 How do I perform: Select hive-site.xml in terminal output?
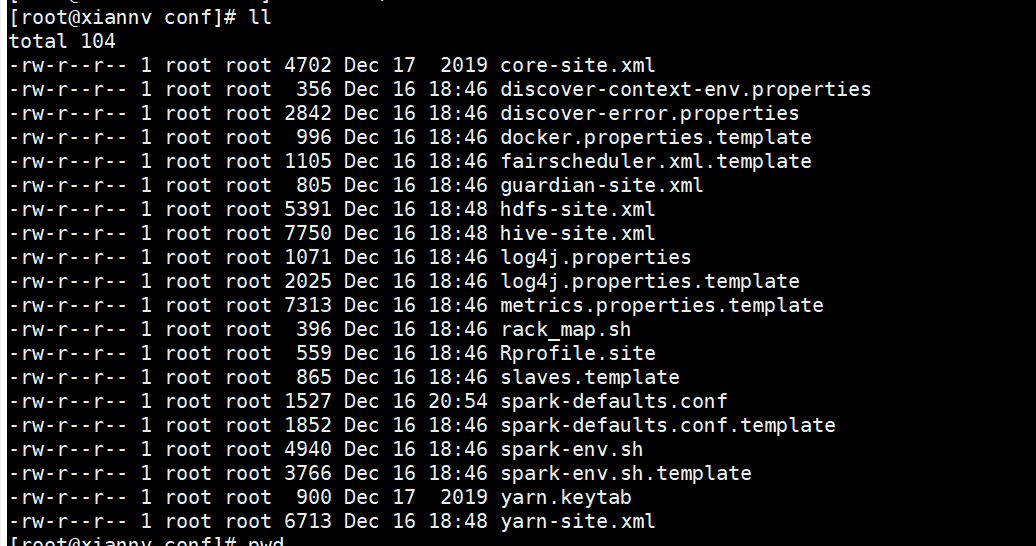coord(578,233)
